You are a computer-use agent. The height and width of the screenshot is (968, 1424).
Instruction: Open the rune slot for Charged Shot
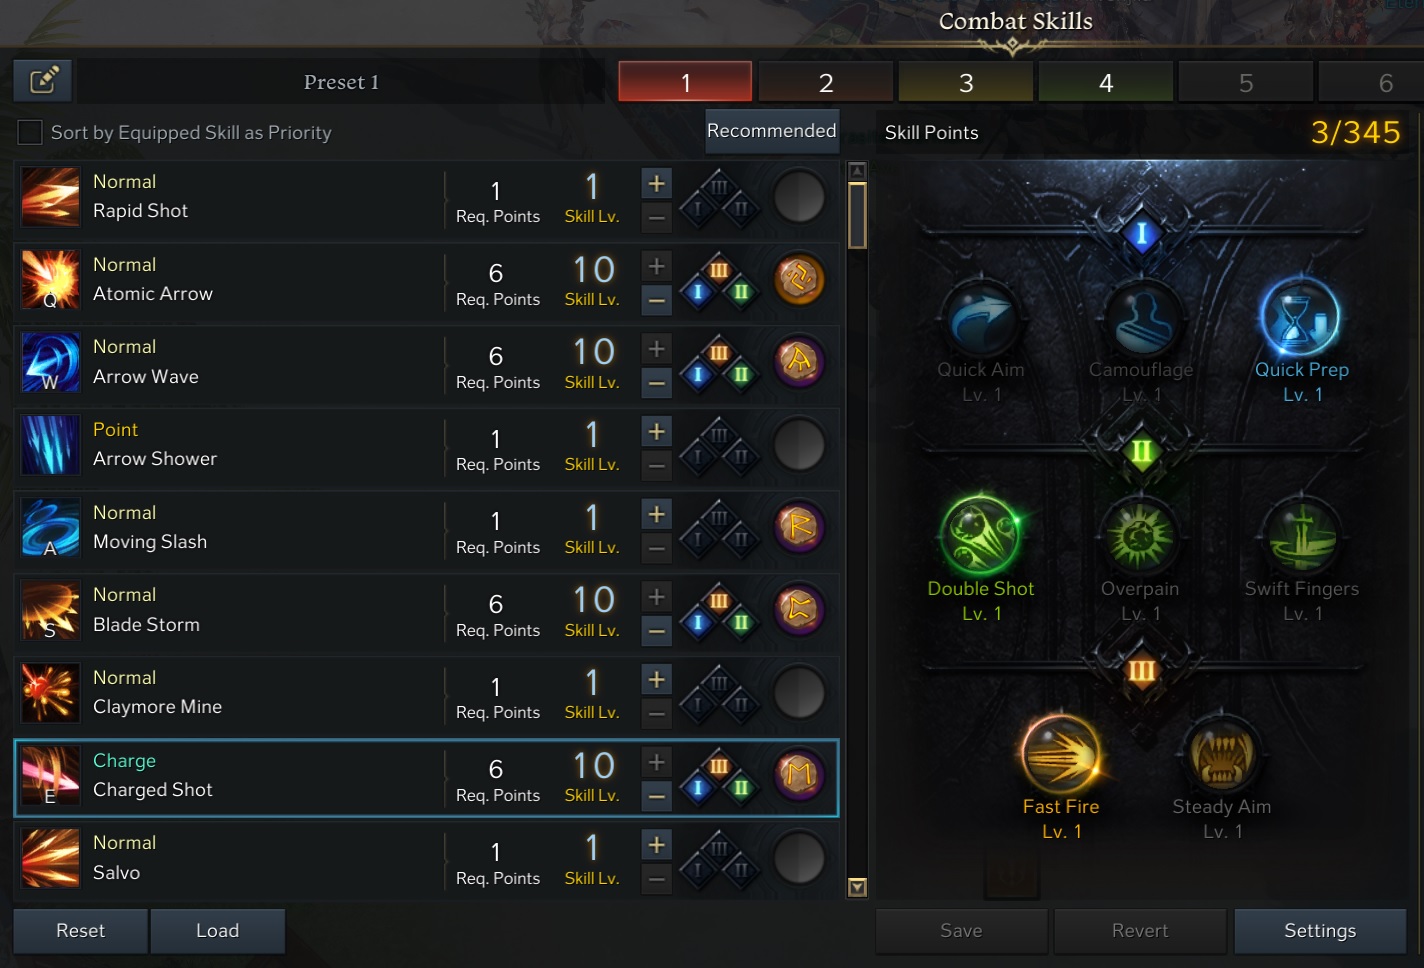coord(799,775)
